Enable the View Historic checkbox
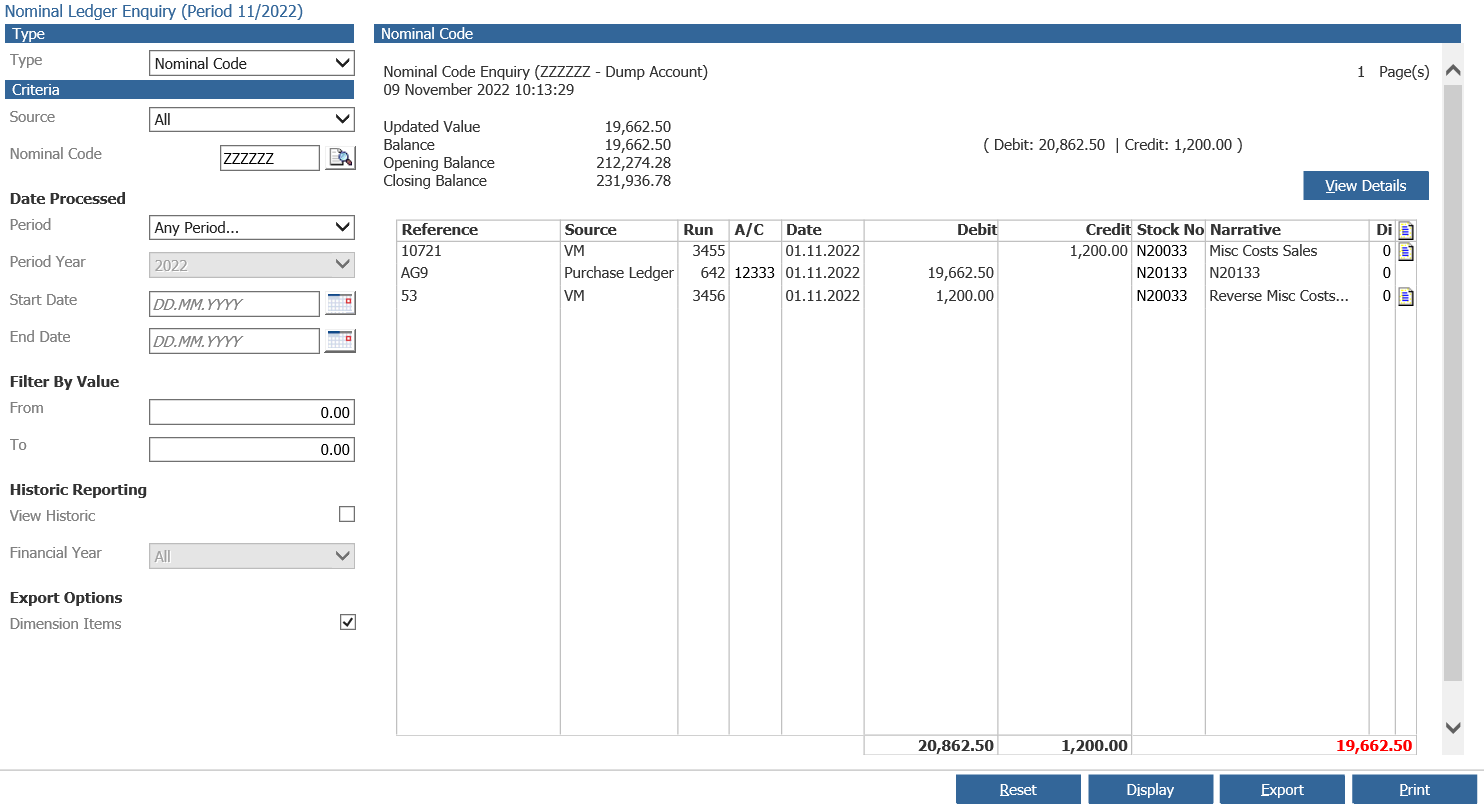The image size is (1484, 810). coord(347,515)
